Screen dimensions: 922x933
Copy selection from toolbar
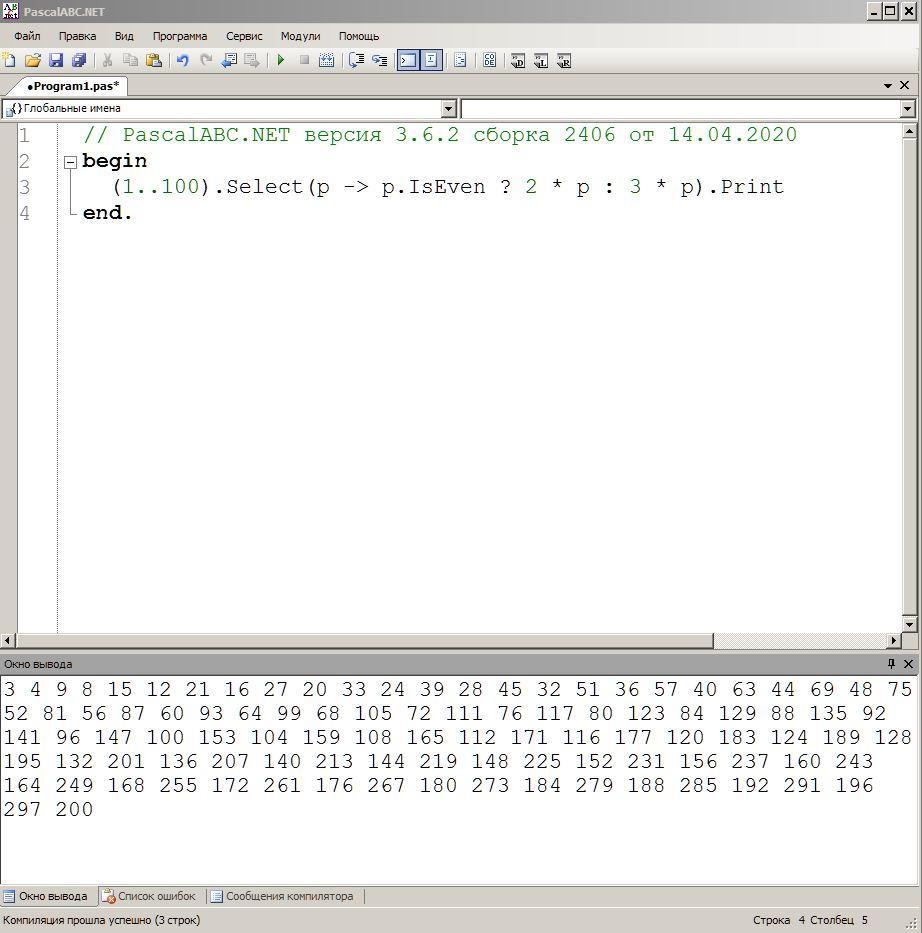(130, 60)
